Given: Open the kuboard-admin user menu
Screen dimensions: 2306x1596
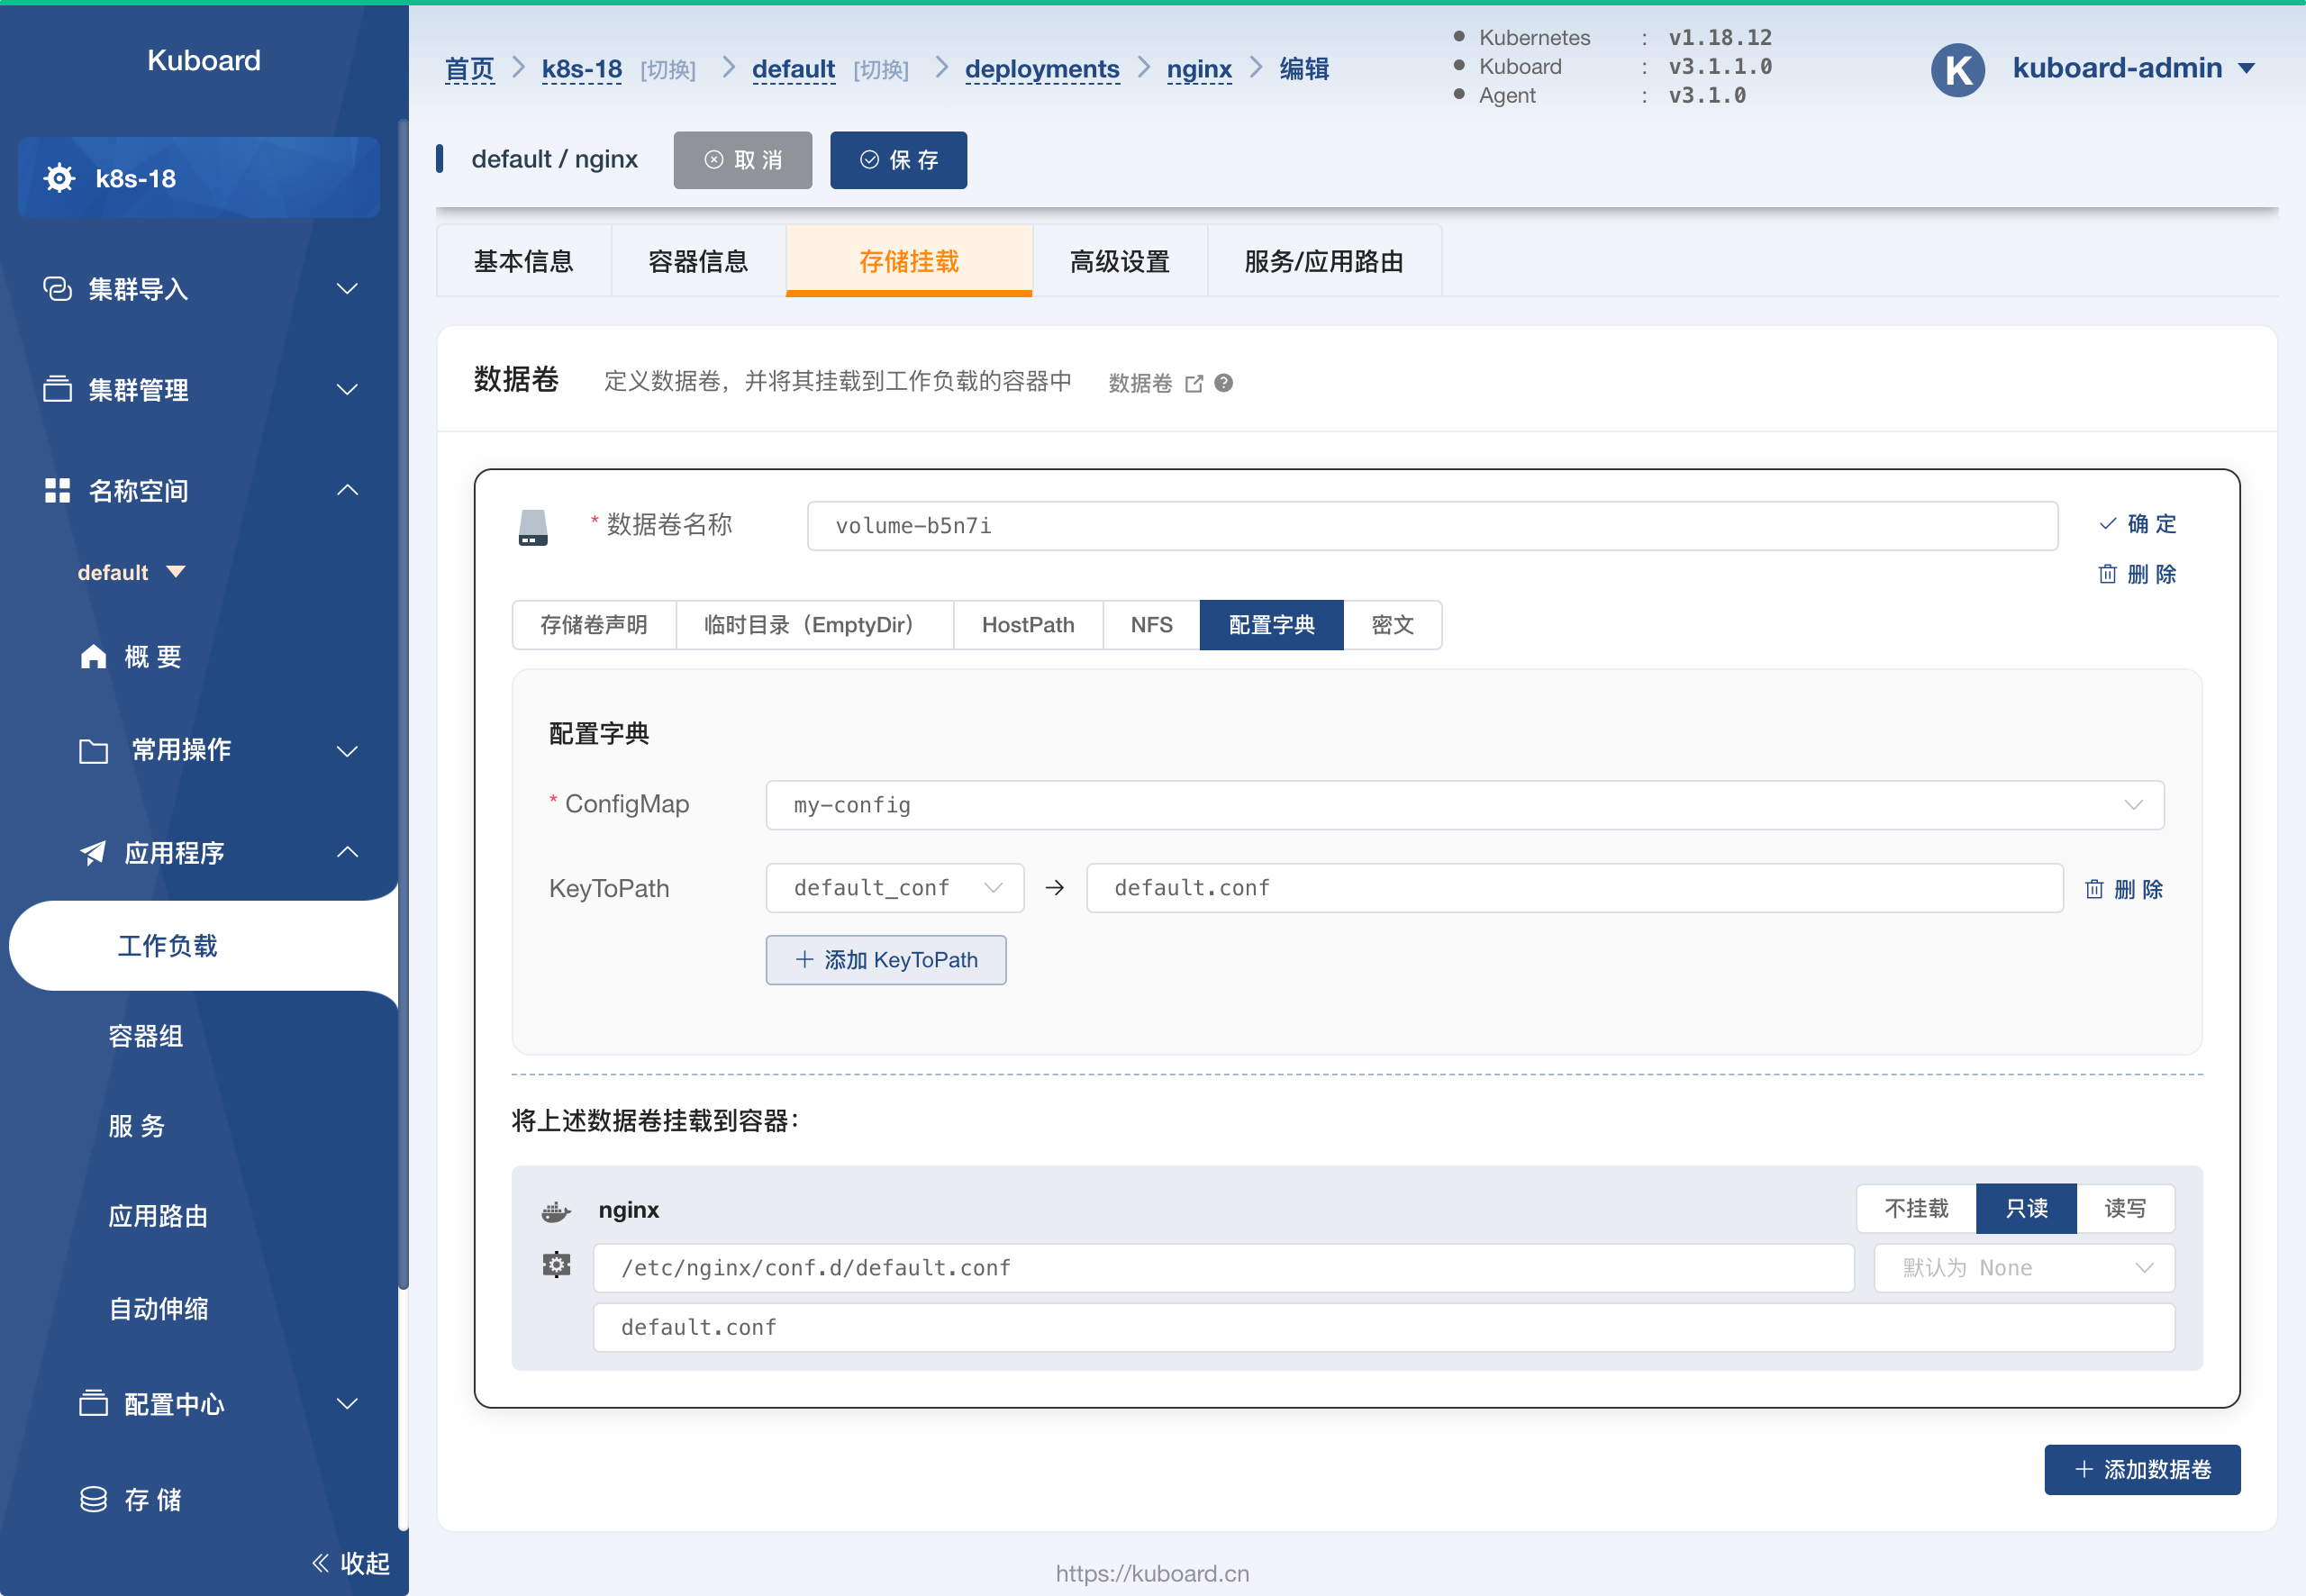Looking at the screenshot, I should pos(2133,68).
